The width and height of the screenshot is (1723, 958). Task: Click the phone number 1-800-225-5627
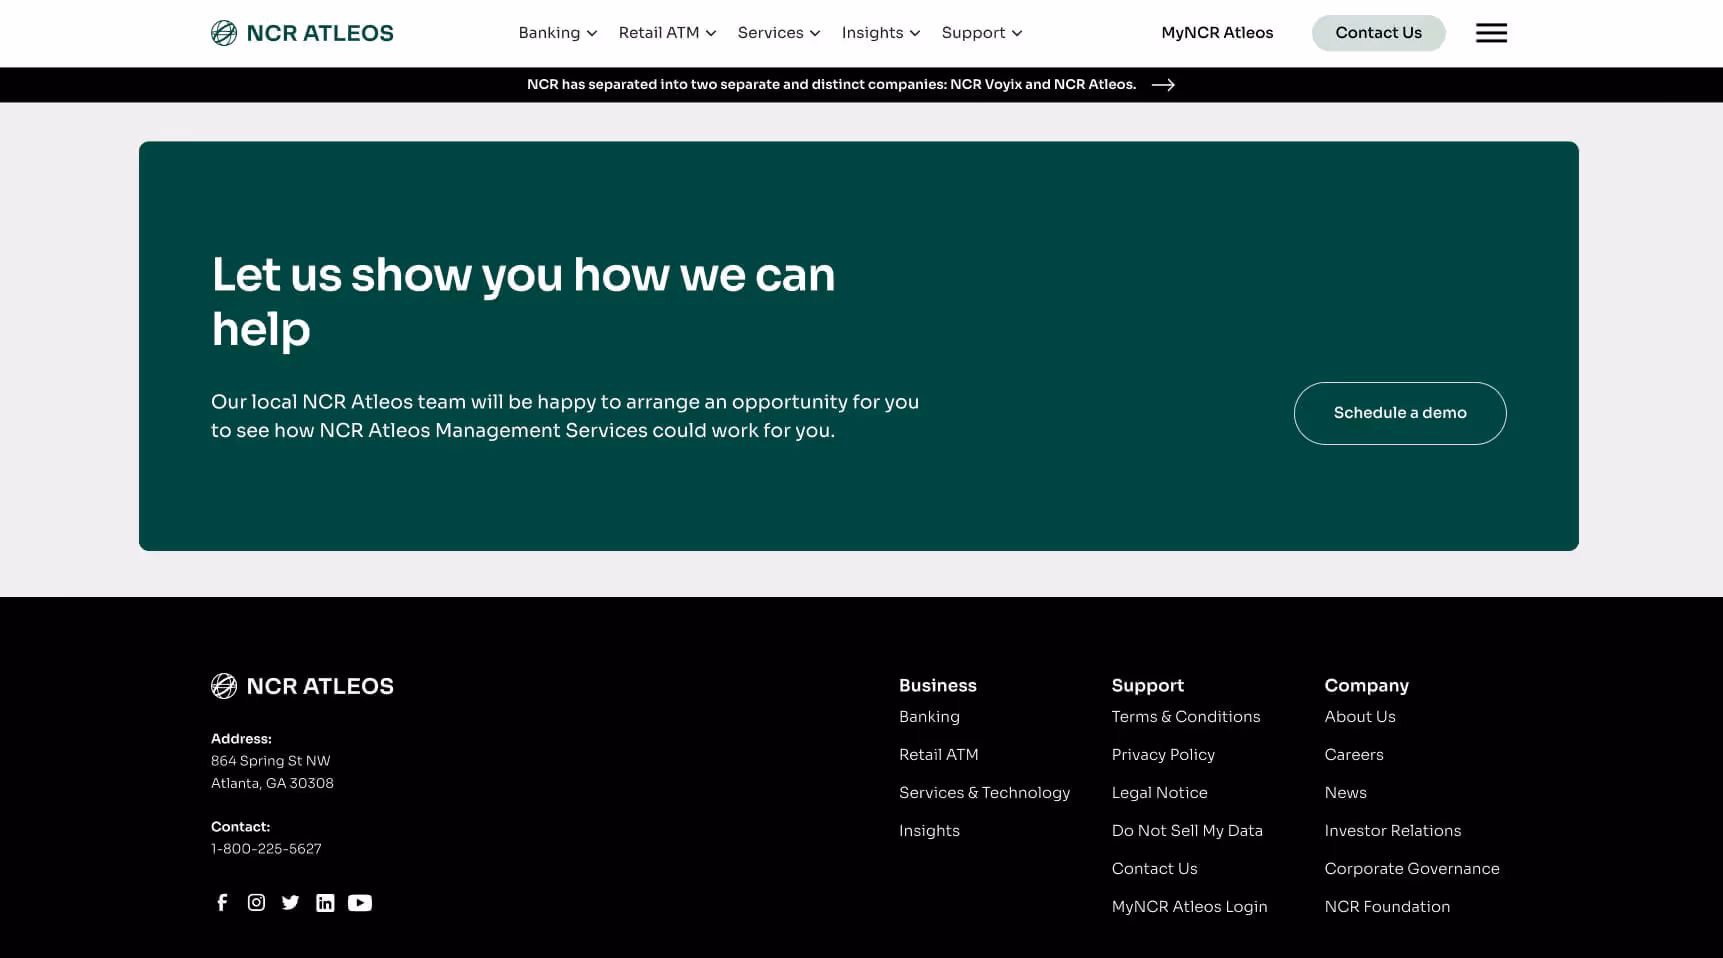point(266,849)
